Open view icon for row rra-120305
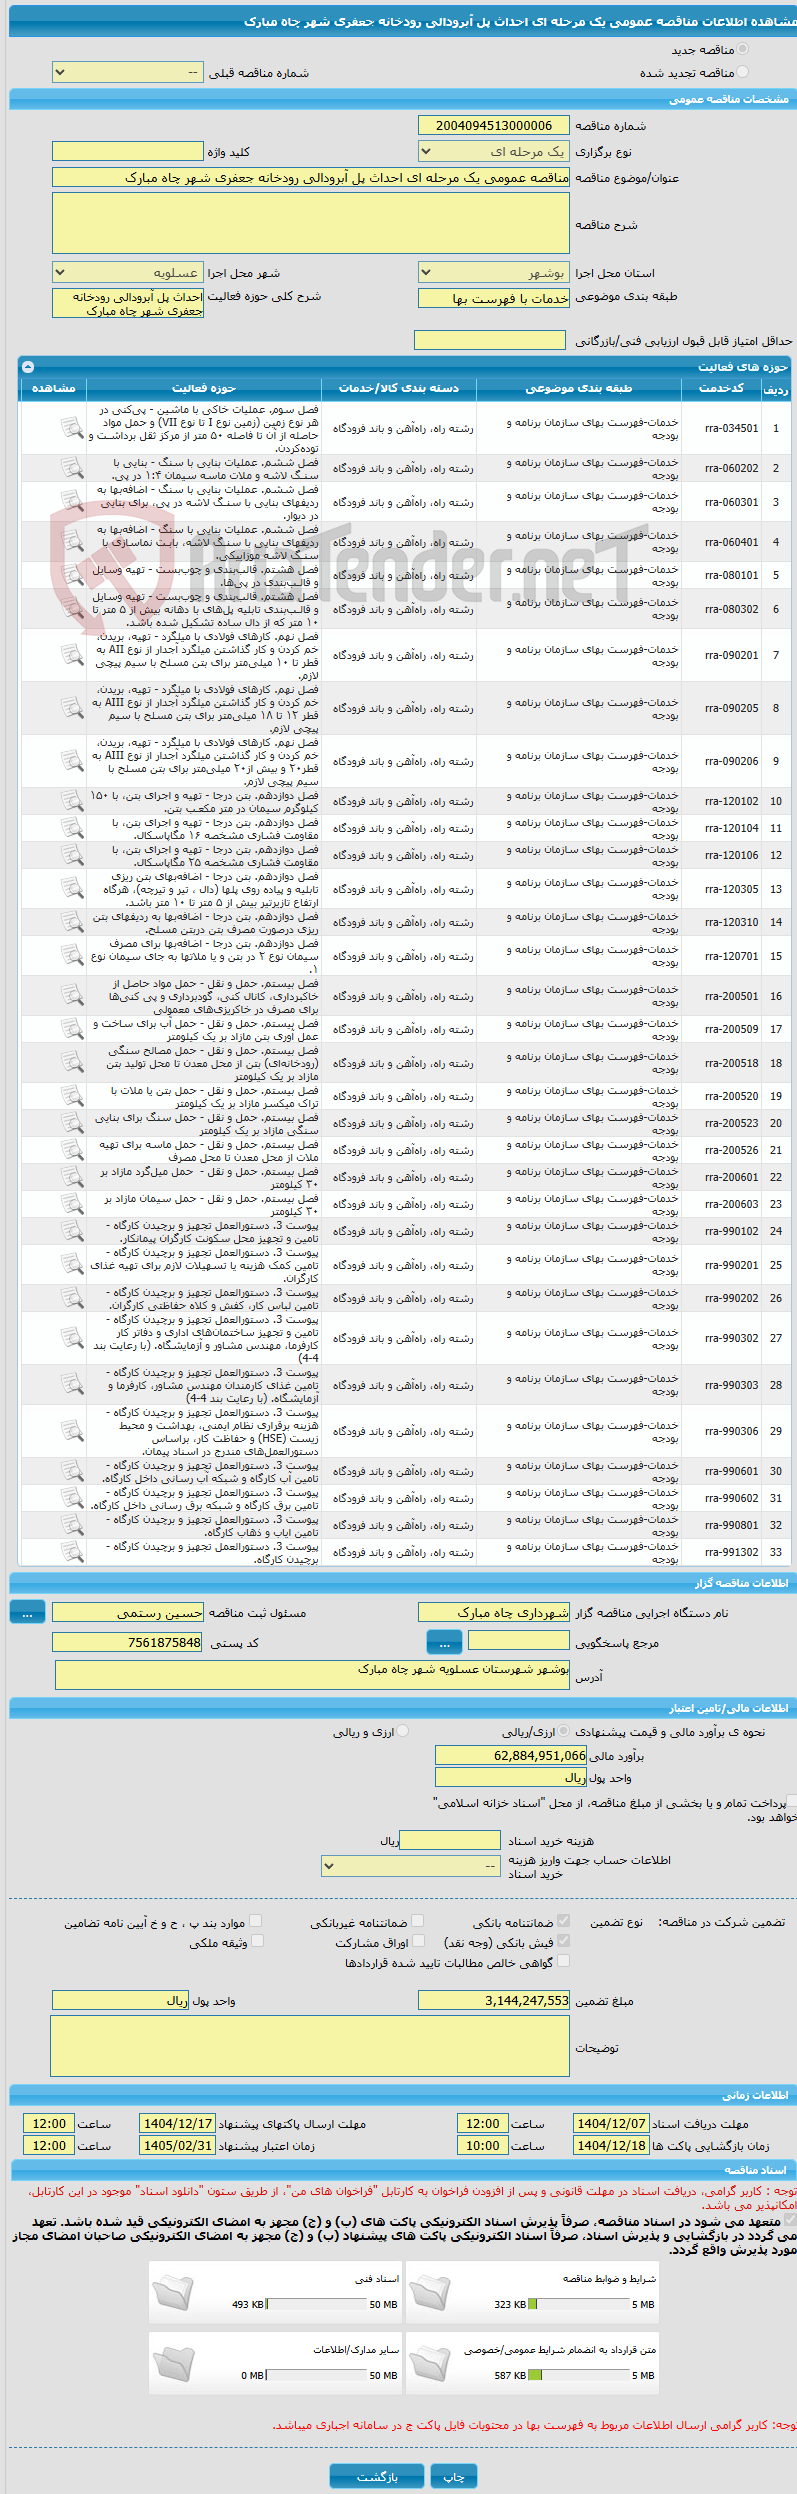This screenshot has height=2494, width=797. point(71,888)
